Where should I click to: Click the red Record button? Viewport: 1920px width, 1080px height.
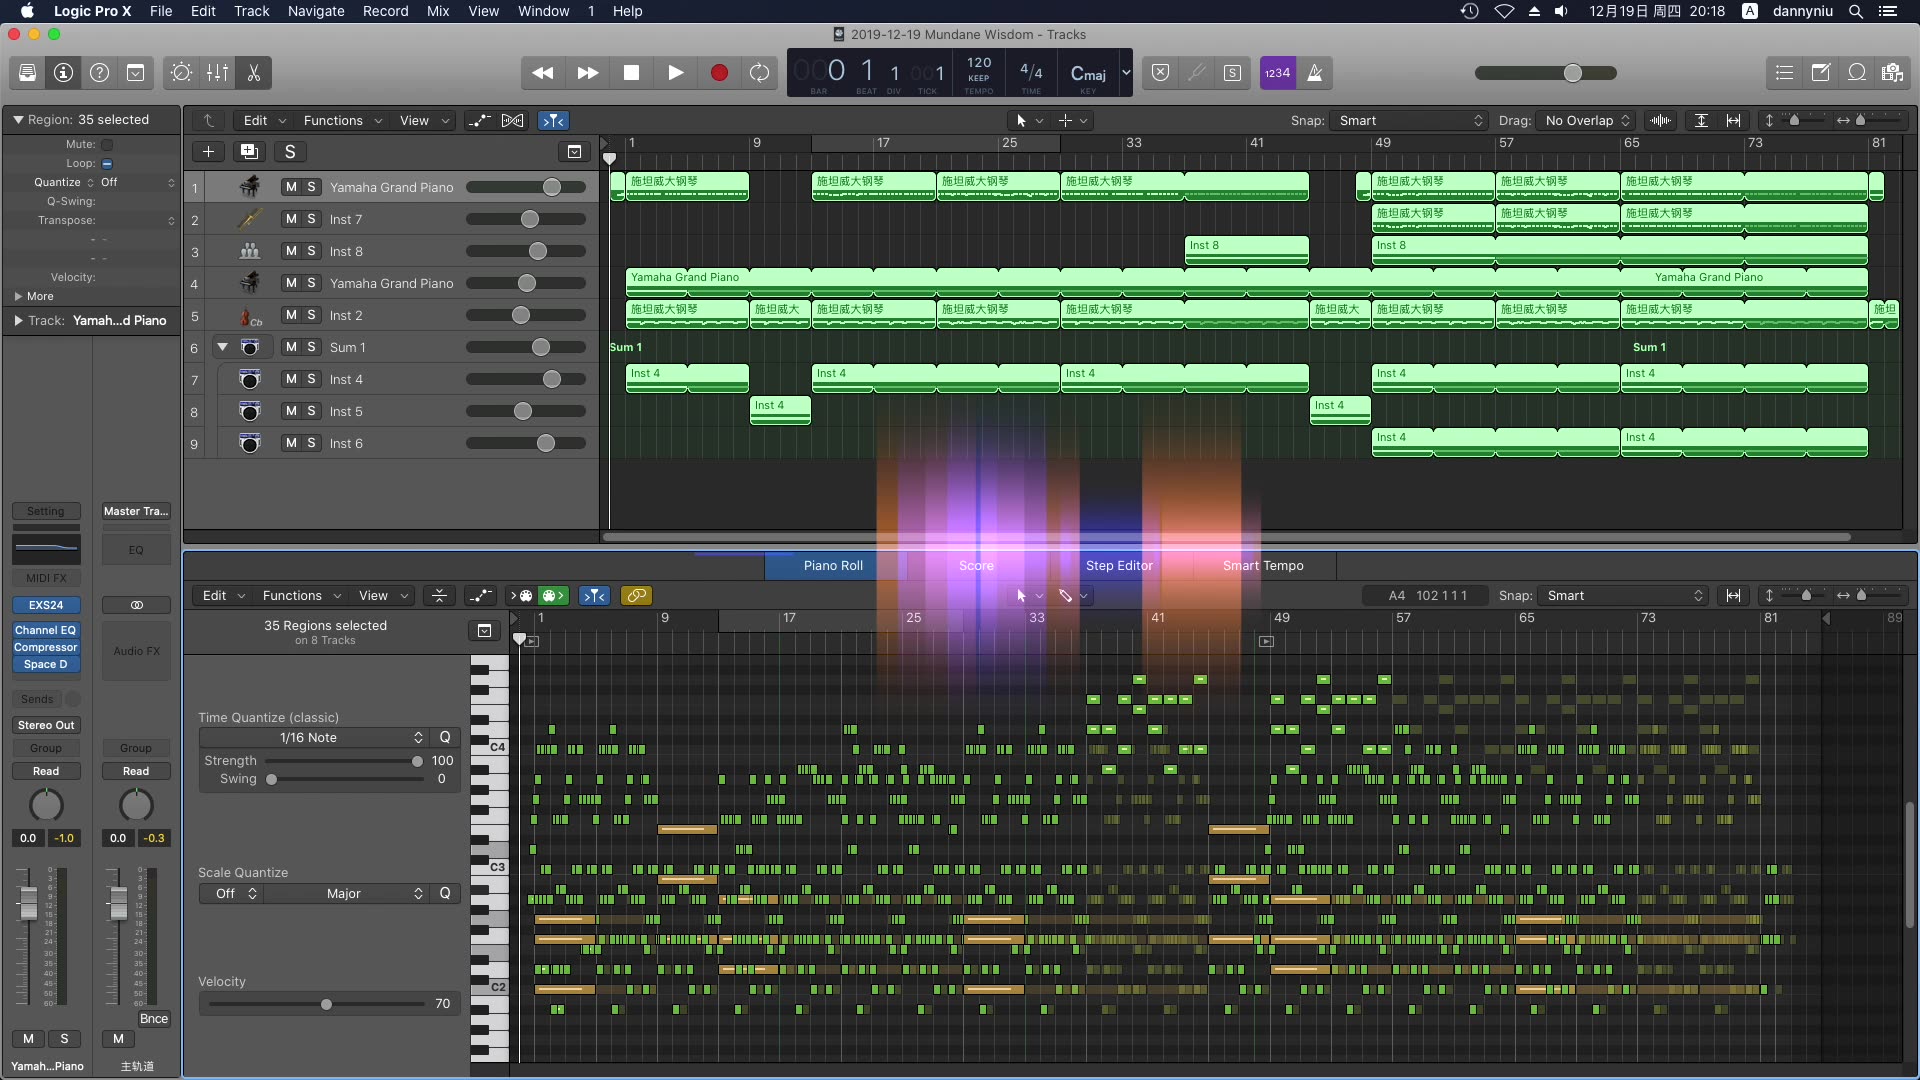[x=719, y=73]
